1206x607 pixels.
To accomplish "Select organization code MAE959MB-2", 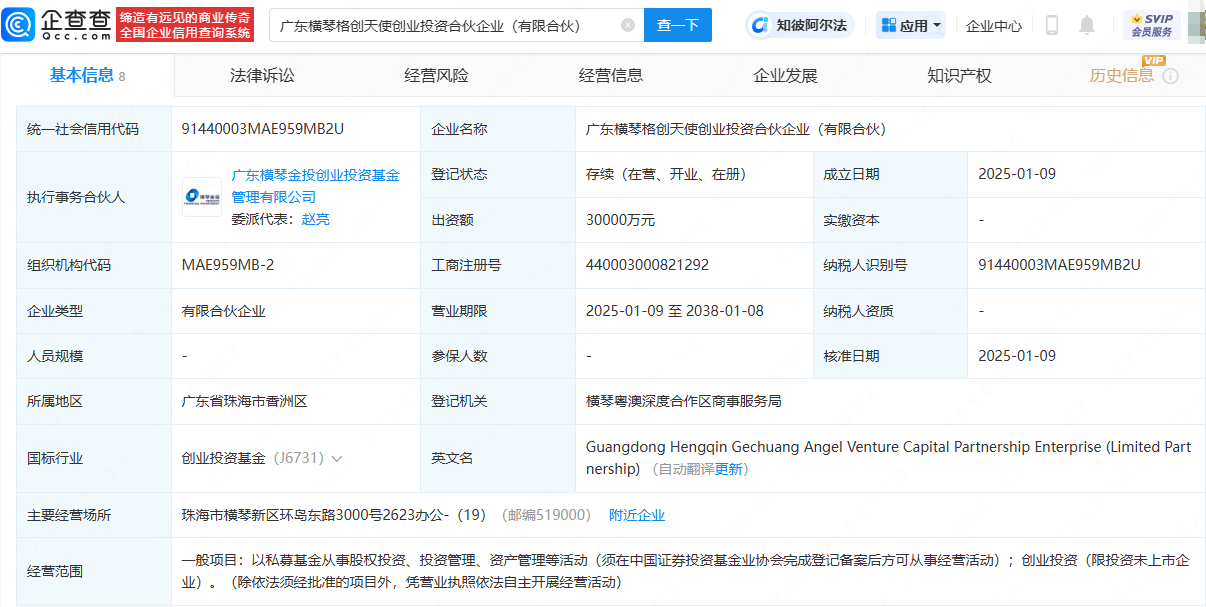I will (228, 265).
